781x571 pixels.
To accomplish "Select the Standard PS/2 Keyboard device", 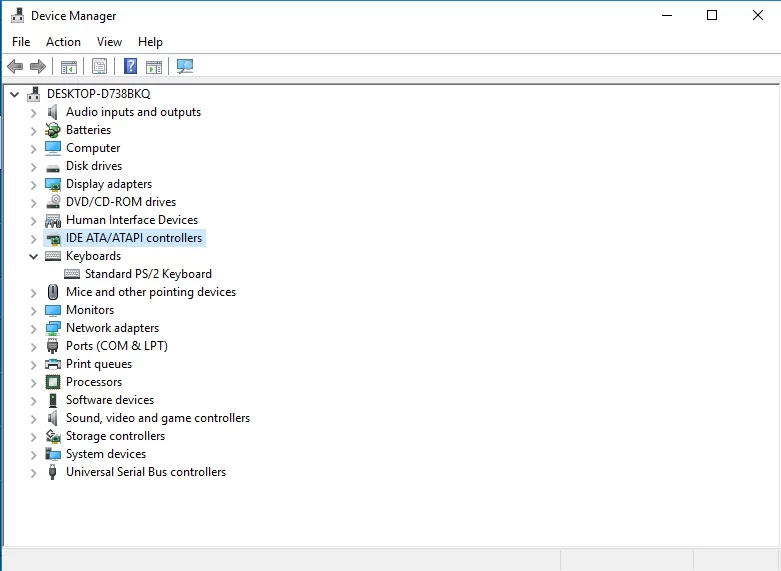I will [x=148, y=274].
